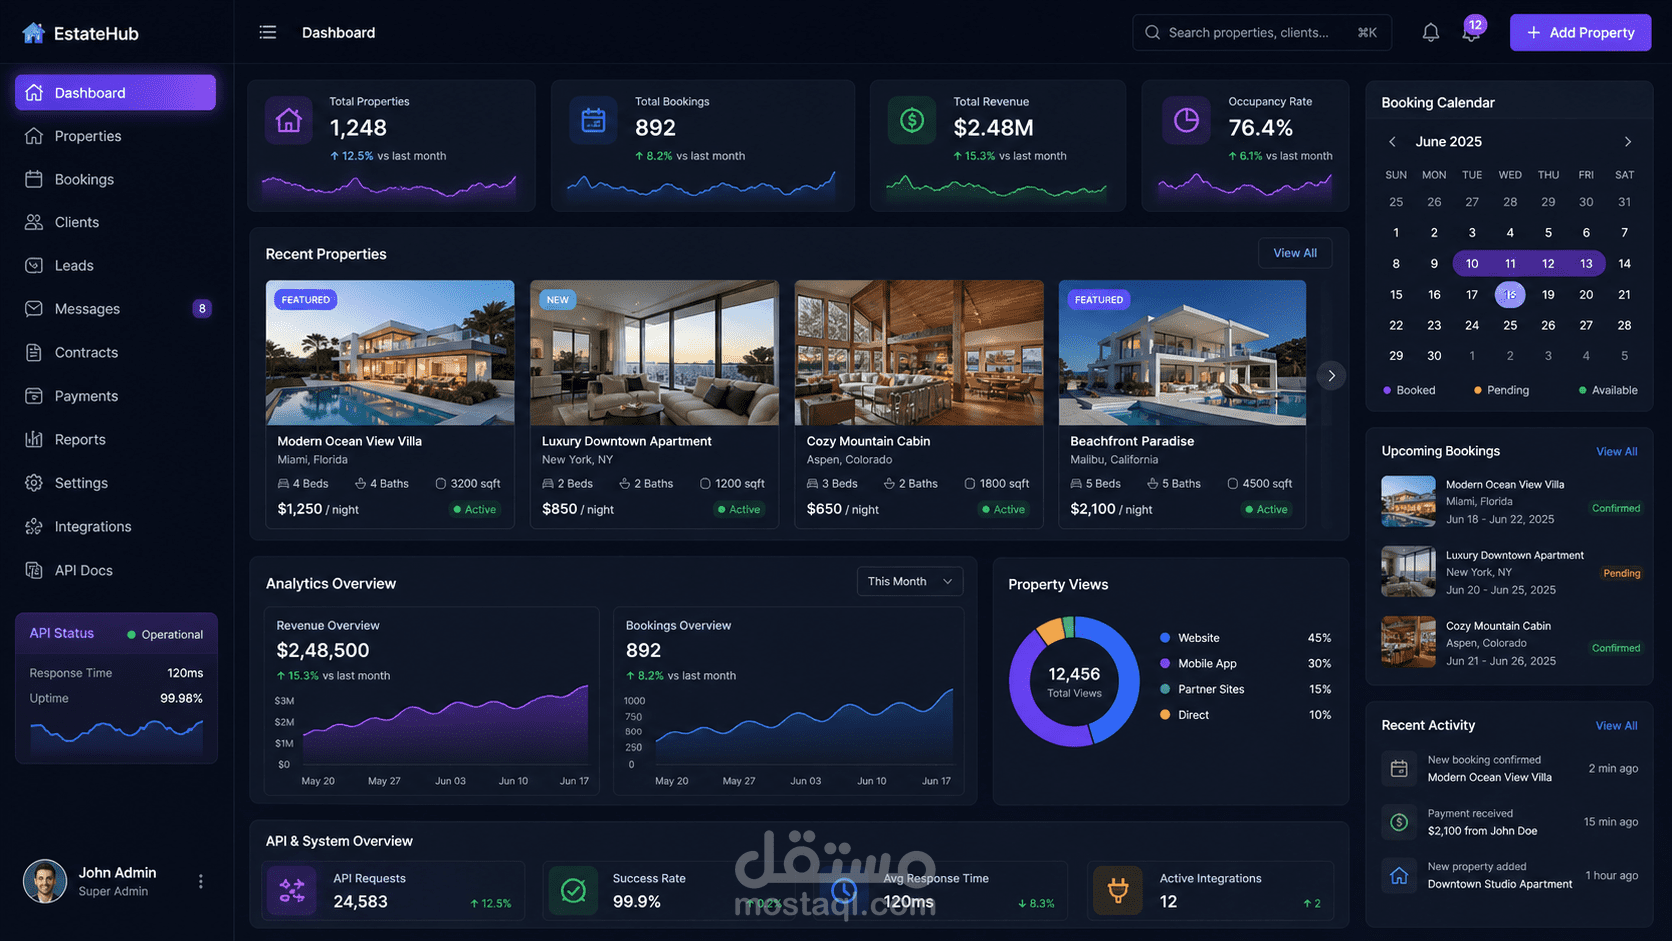Click the NEW badge on Luxury Downtown Apartment
The image size is (1672, 941).
pyautogui.click(x=558, y=300)
